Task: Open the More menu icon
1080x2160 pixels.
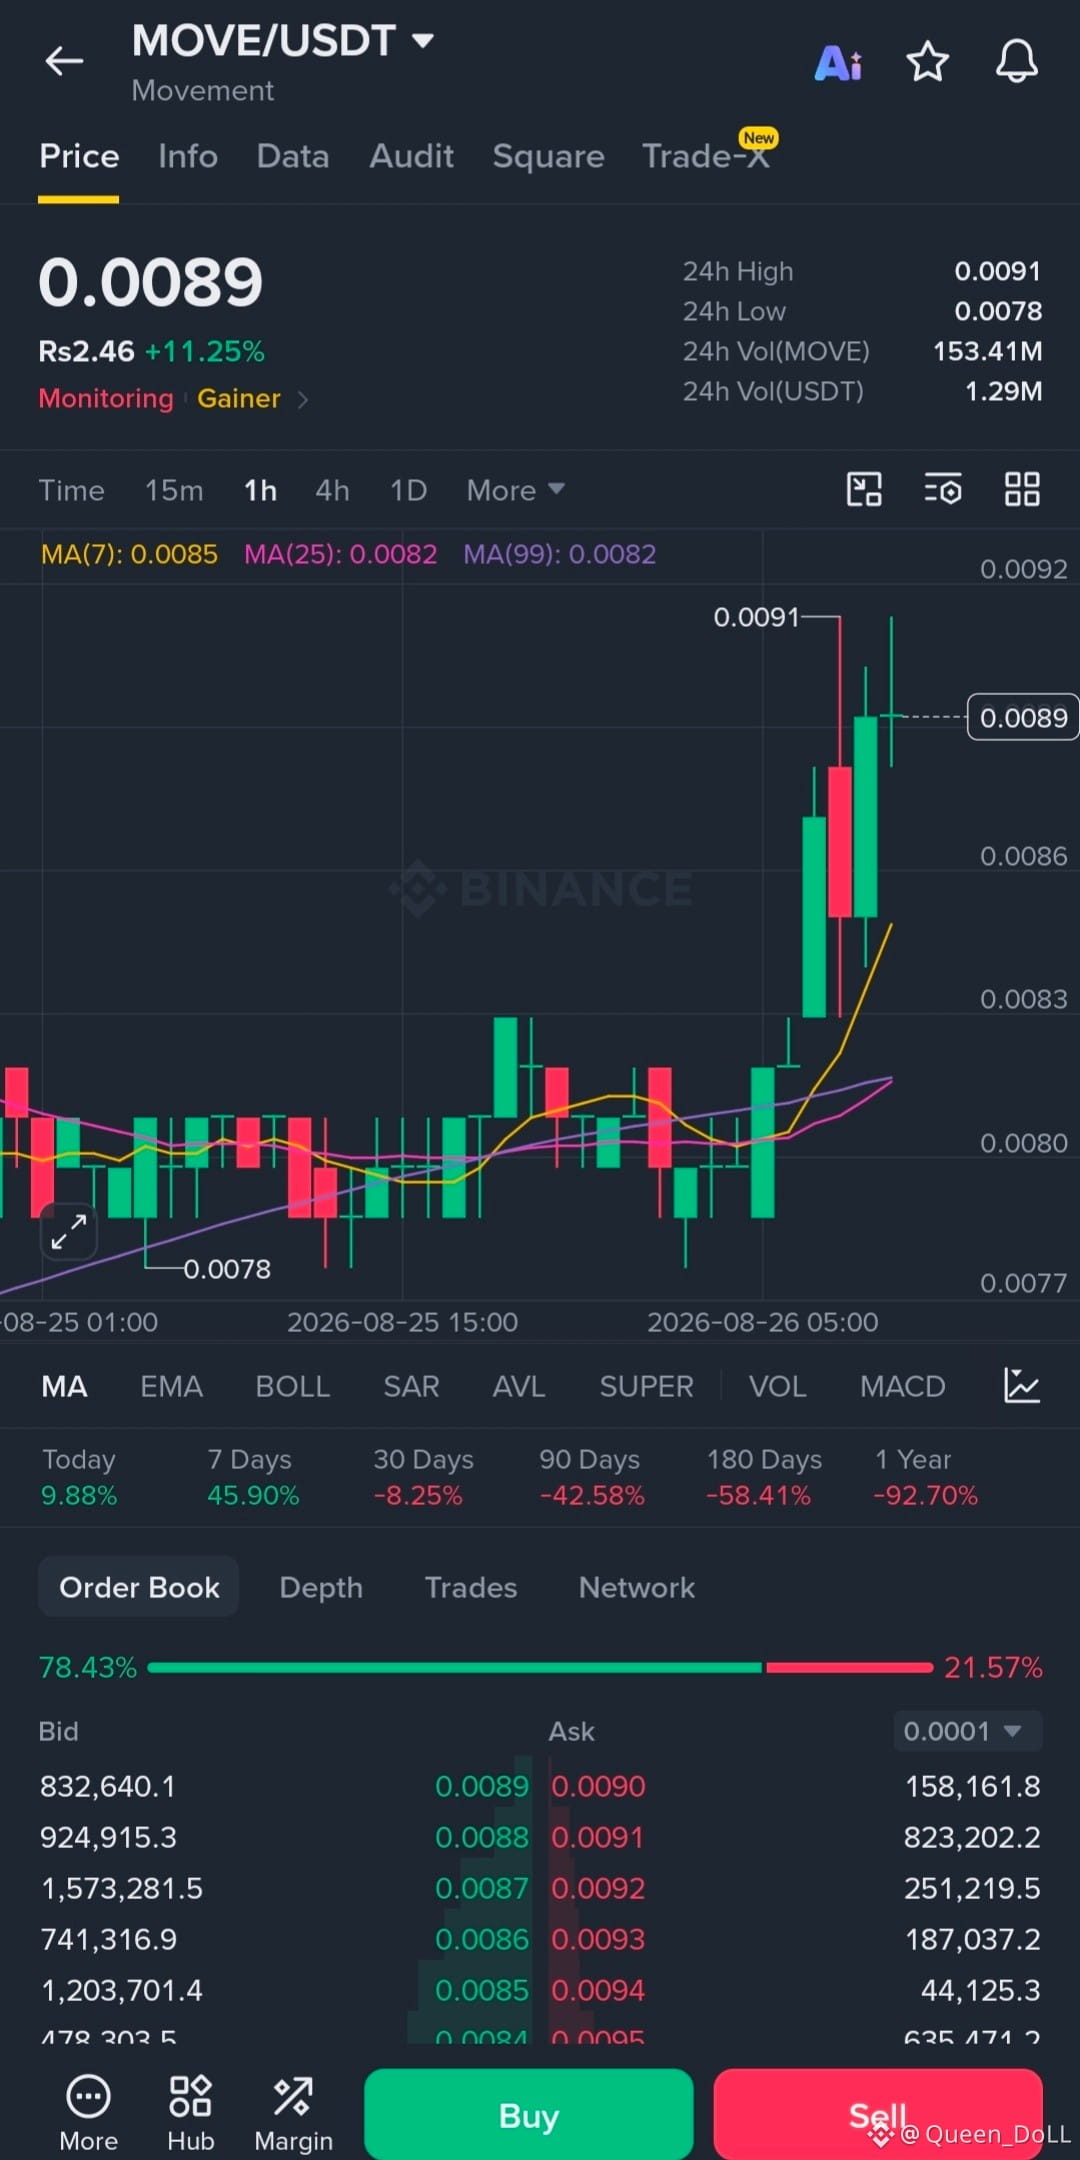Action: coord(88,2114)
